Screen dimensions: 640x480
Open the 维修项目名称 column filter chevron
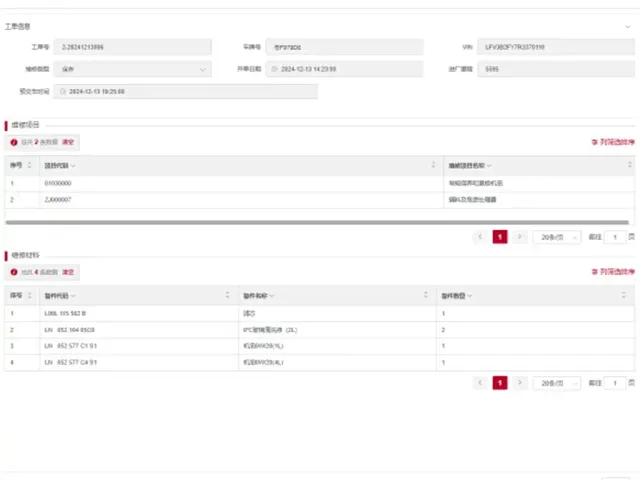pos(489,166)
